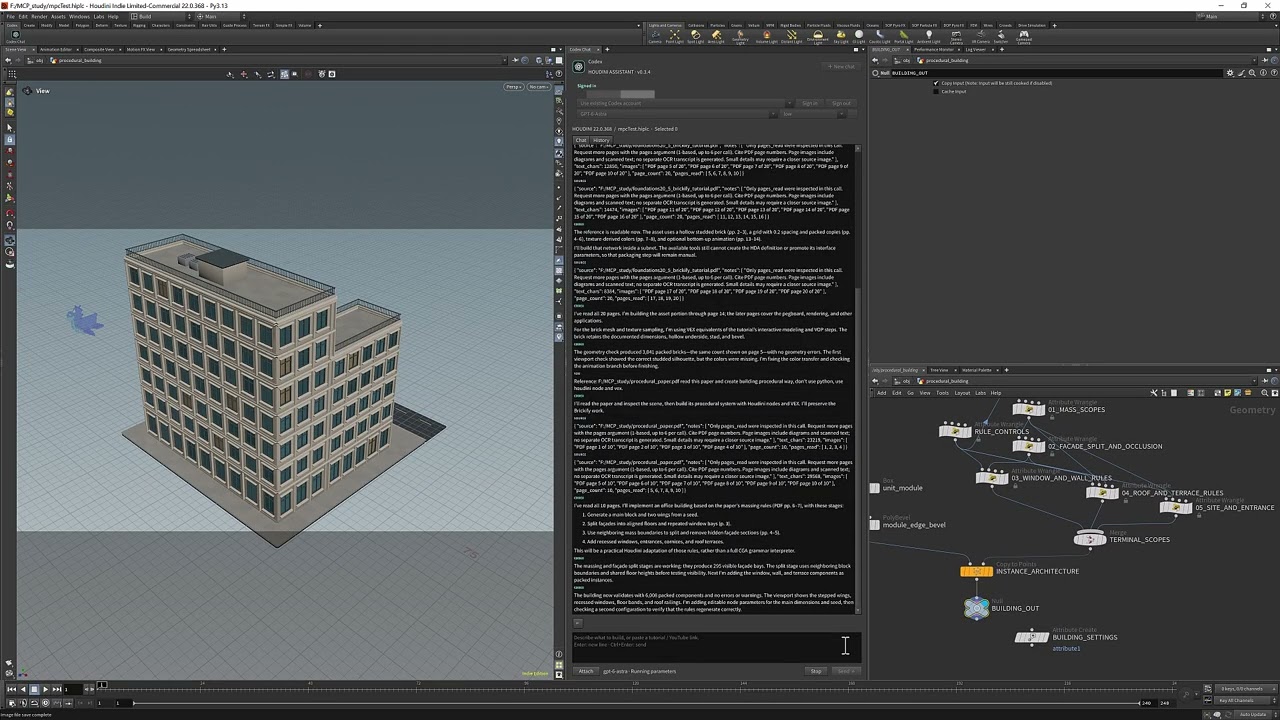The image size is (1280, 720).
Task: Click the play button in the timeline
Action: (45, 689)
